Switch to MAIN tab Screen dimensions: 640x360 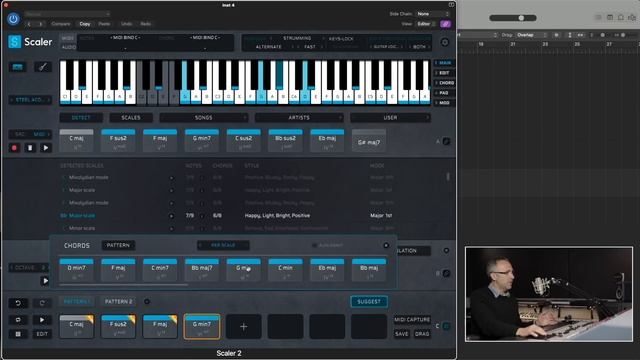(x=444, y=63)
